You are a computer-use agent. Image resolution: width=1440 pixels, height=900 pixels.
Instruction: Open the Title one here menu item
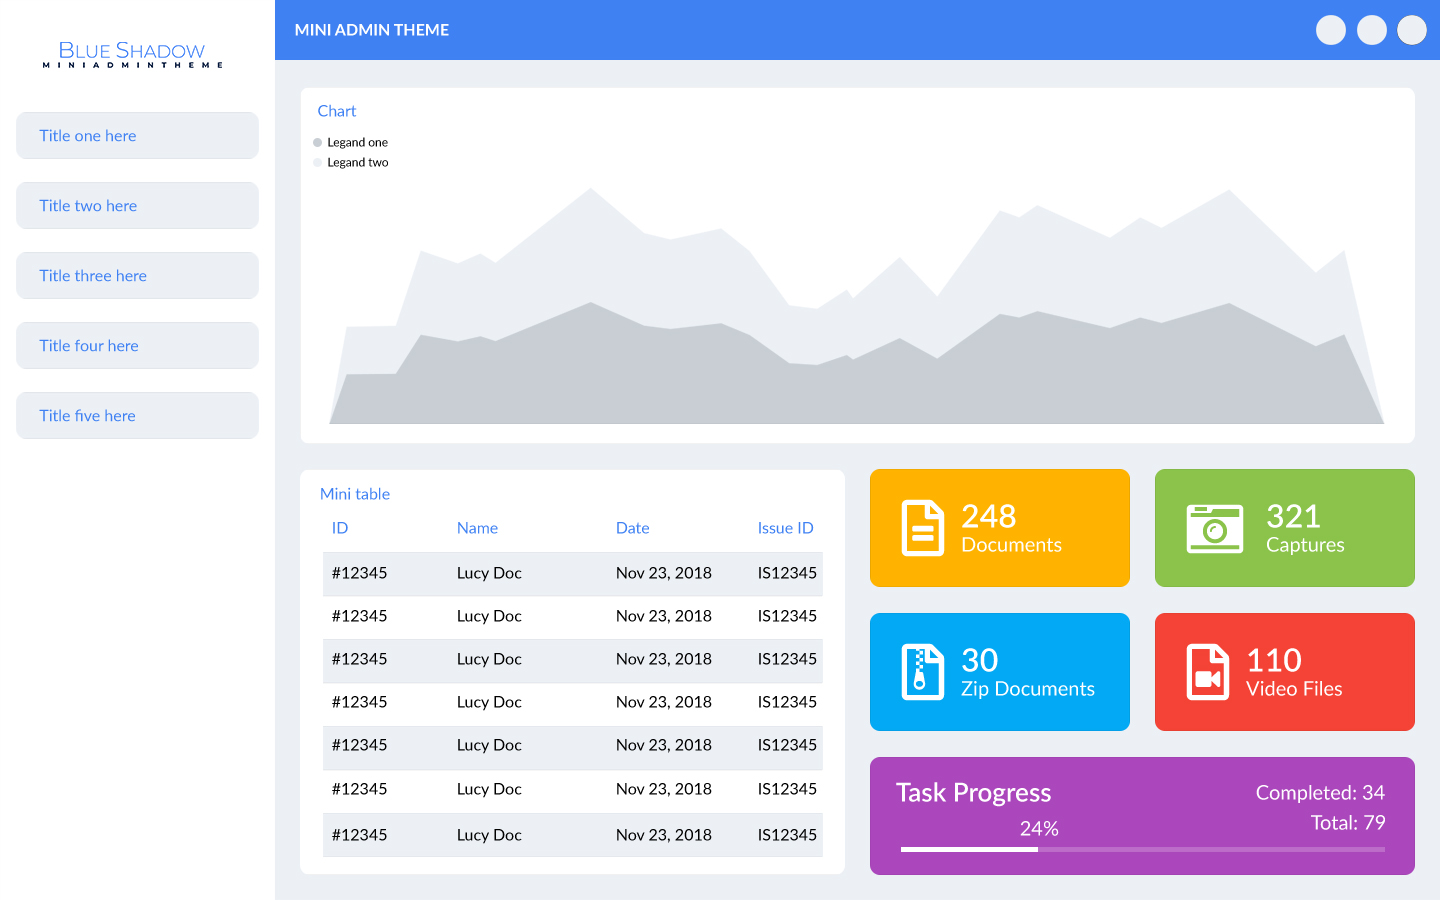(137, 136)
